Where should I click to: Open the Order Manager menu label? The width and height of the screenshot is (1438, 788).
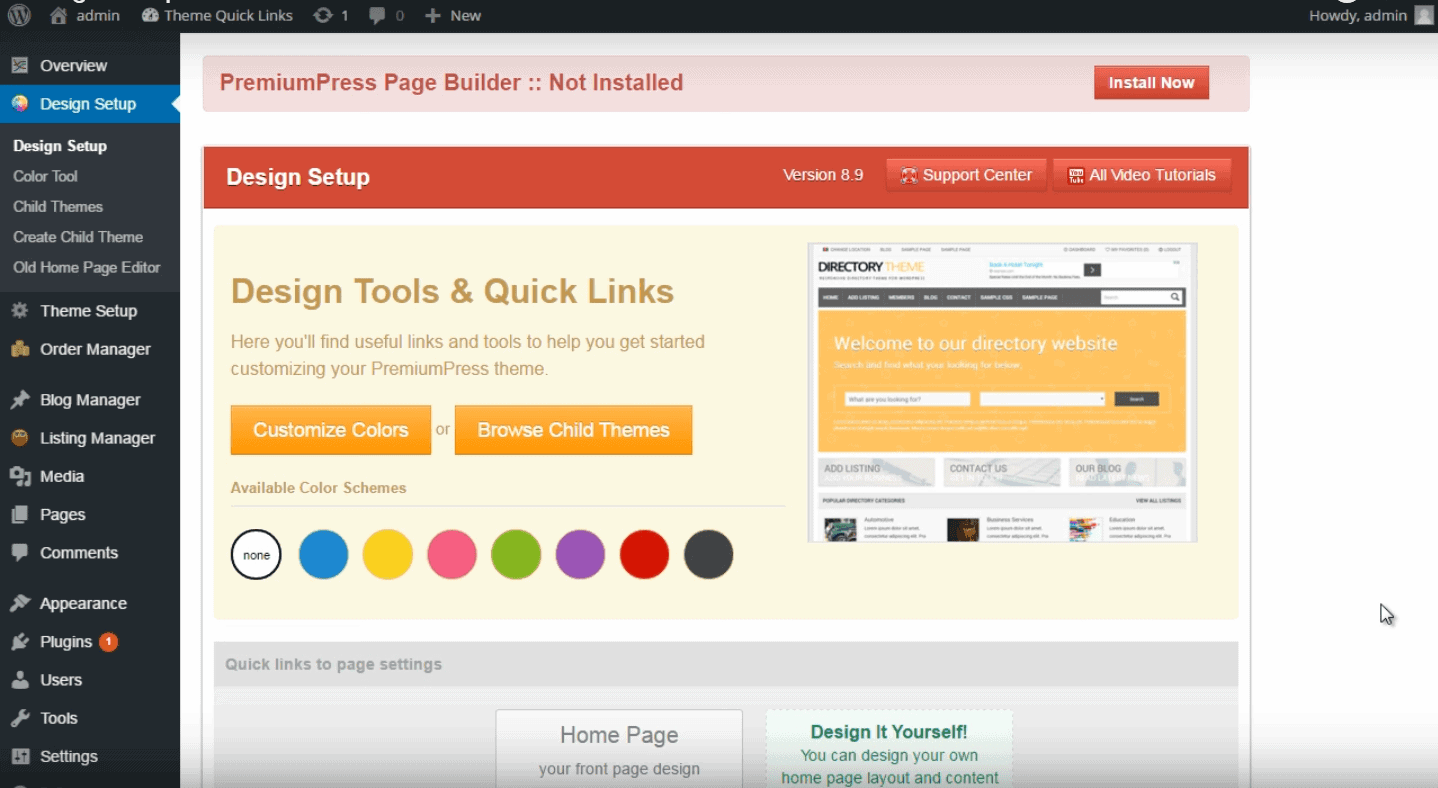[x=95, y=349]
